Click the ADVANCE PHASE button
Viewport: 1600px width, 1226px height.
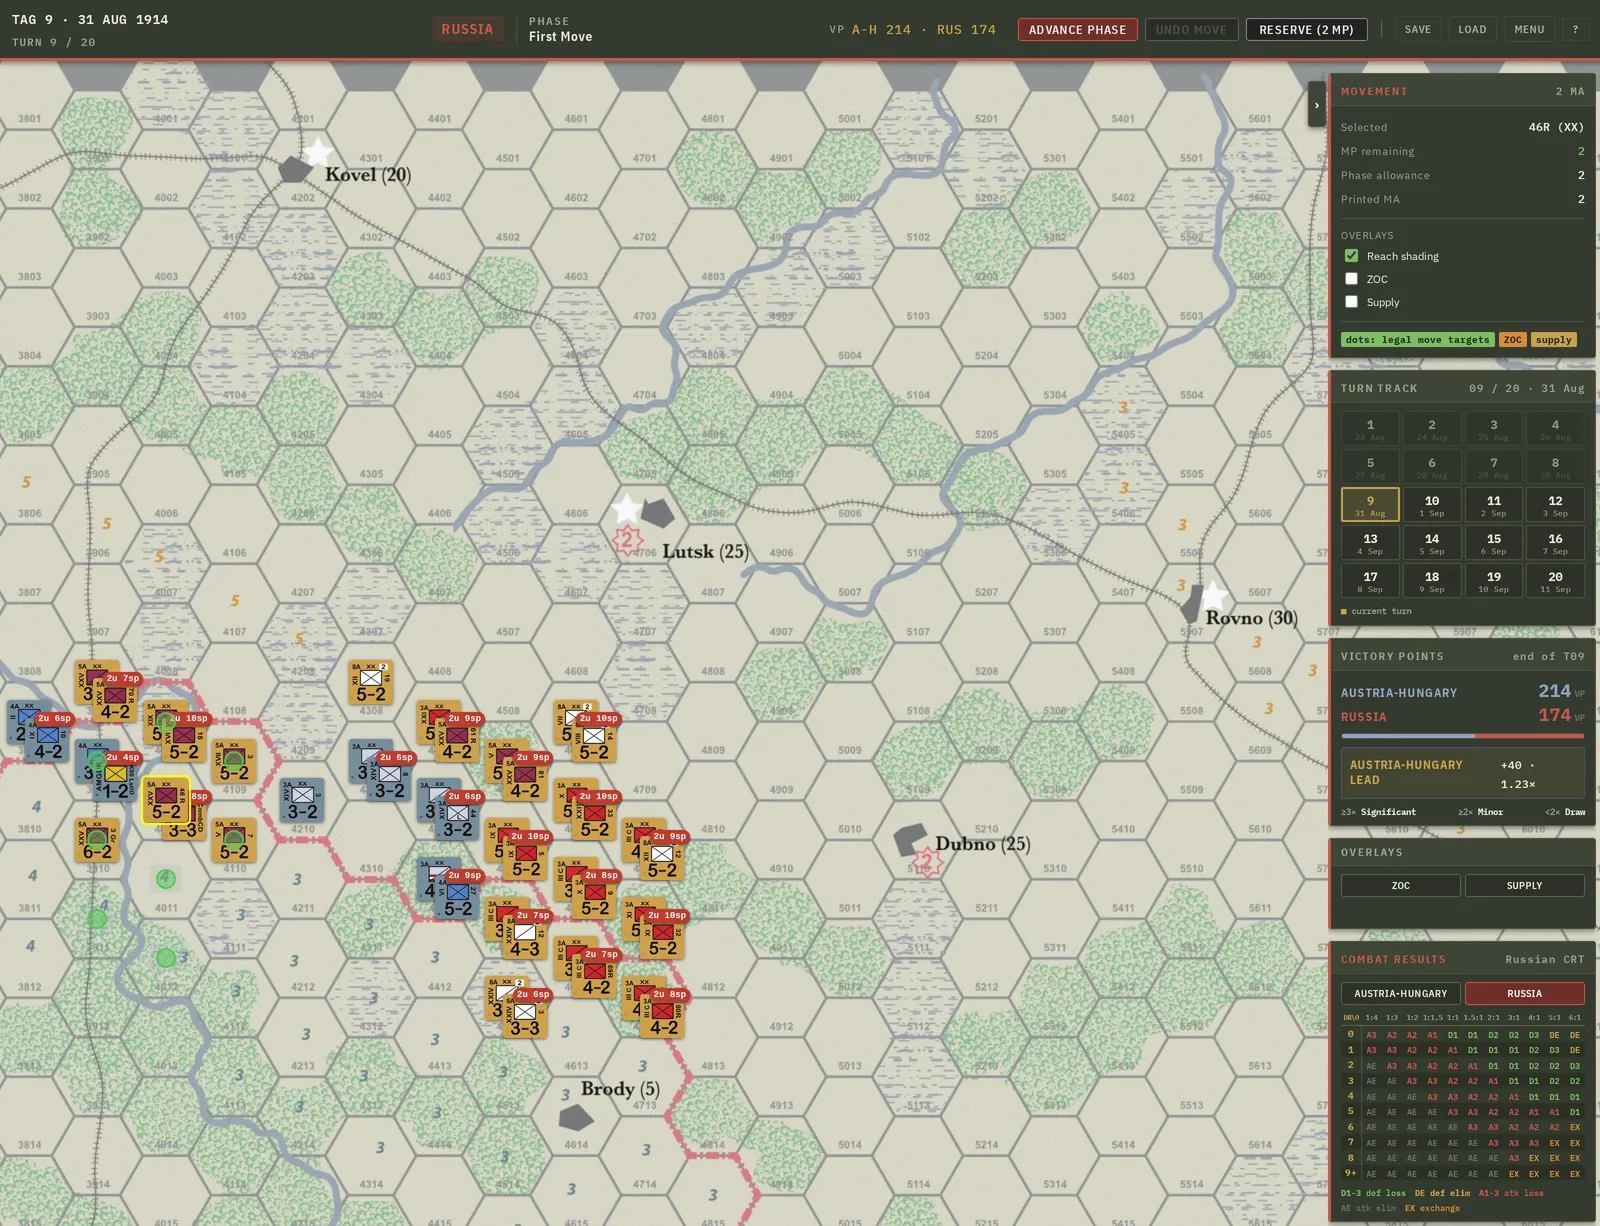[1077, 30]
